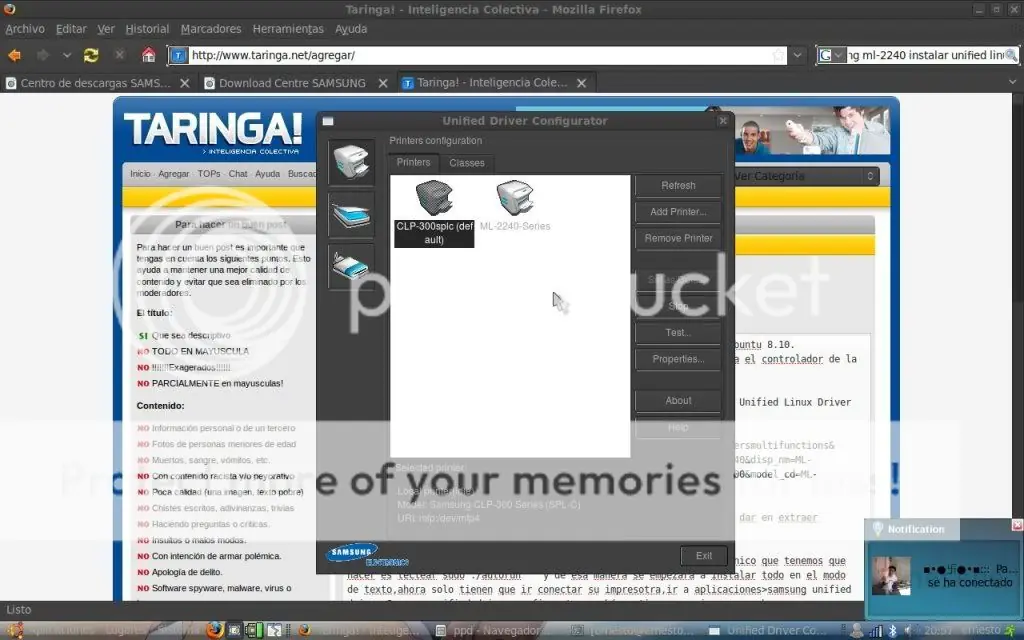Open Bluetooth tray icon in the panel

coord(892,631)
